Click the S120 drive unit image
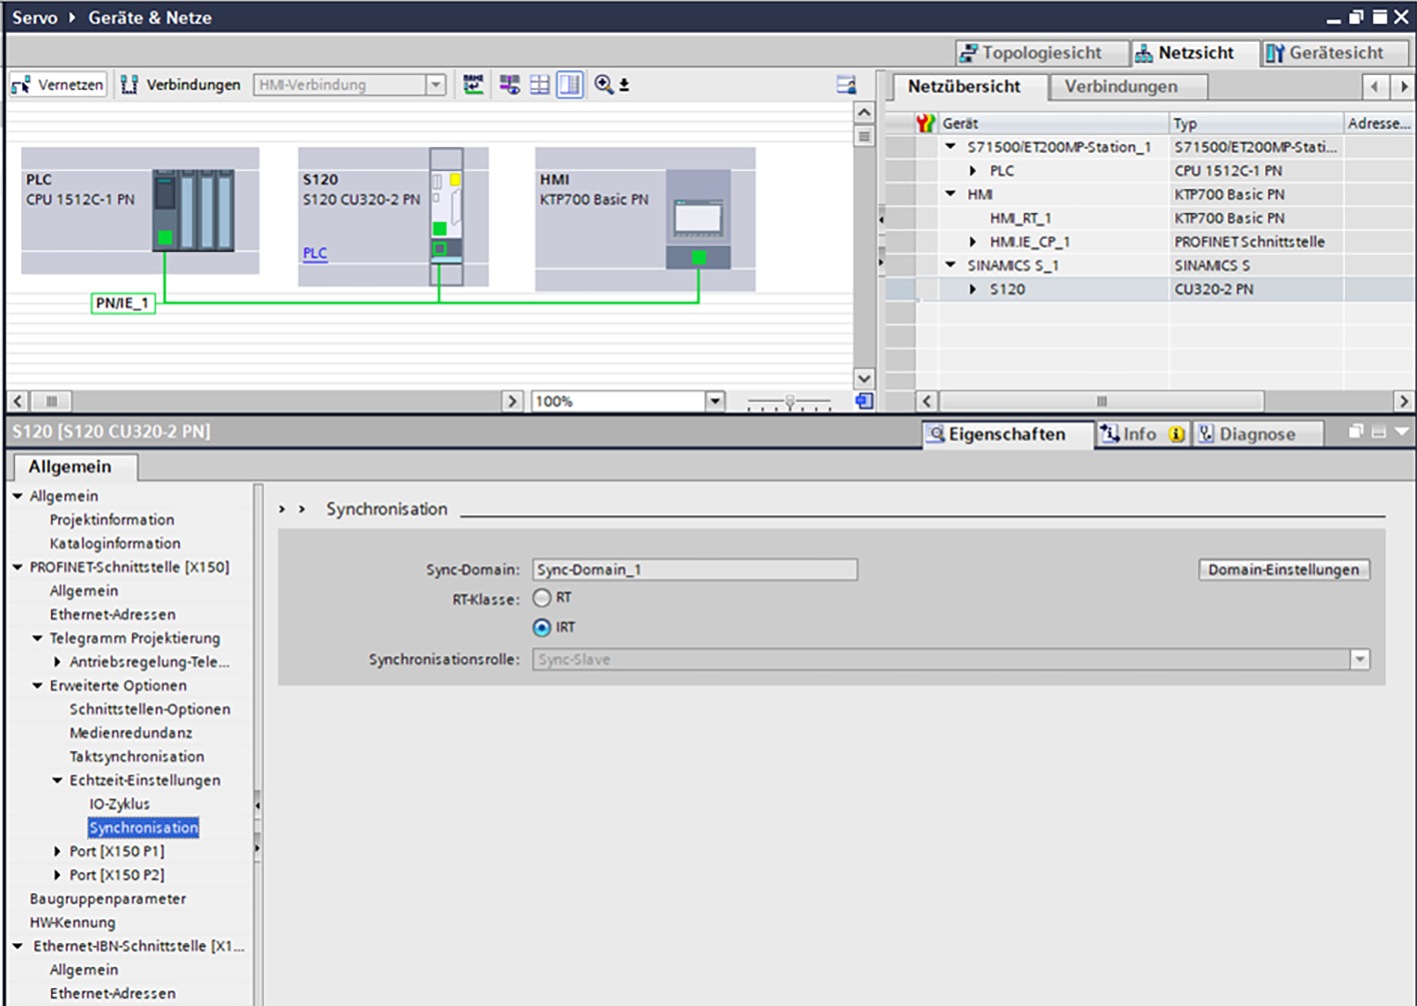The image size is (1417, 1006). click(446, 216)
